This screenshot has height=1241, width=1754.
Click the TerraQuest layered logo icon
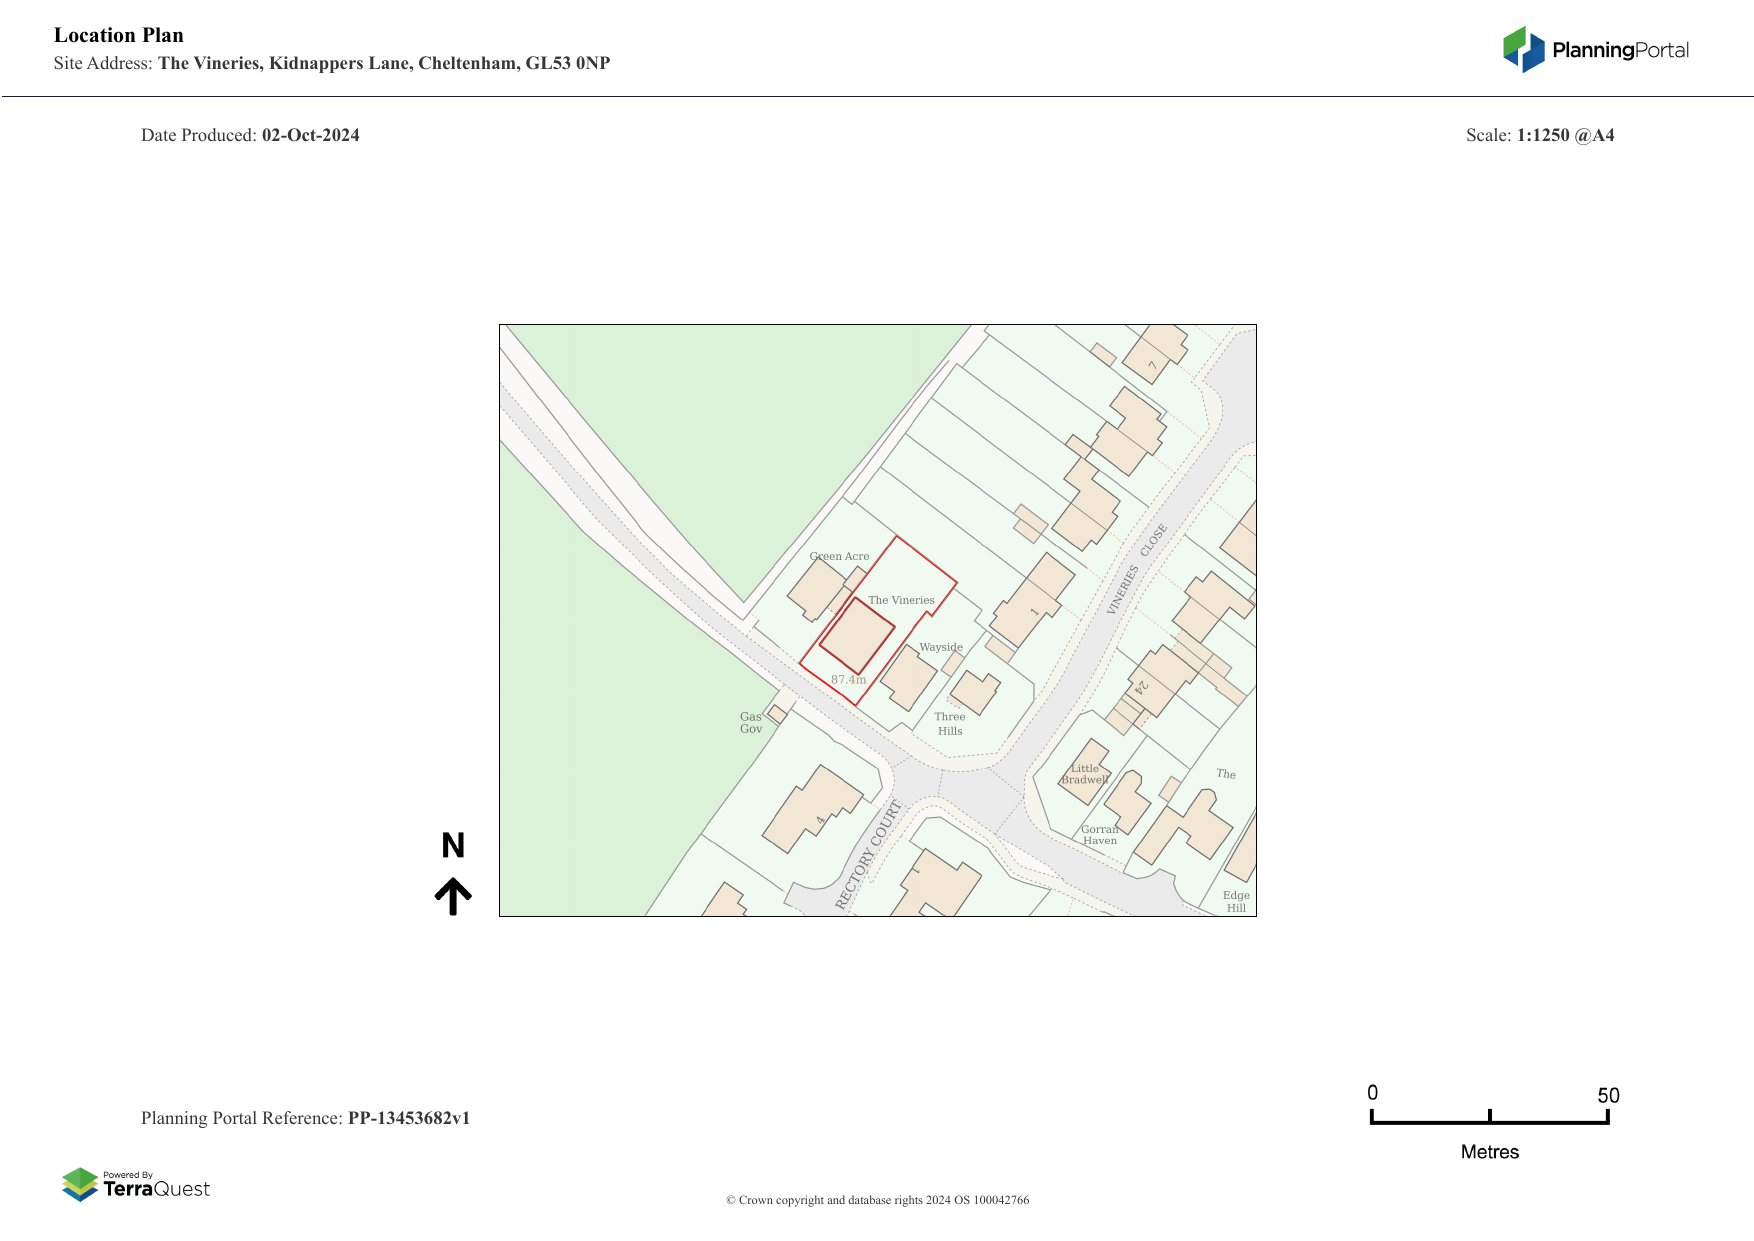click(80, 1185)
